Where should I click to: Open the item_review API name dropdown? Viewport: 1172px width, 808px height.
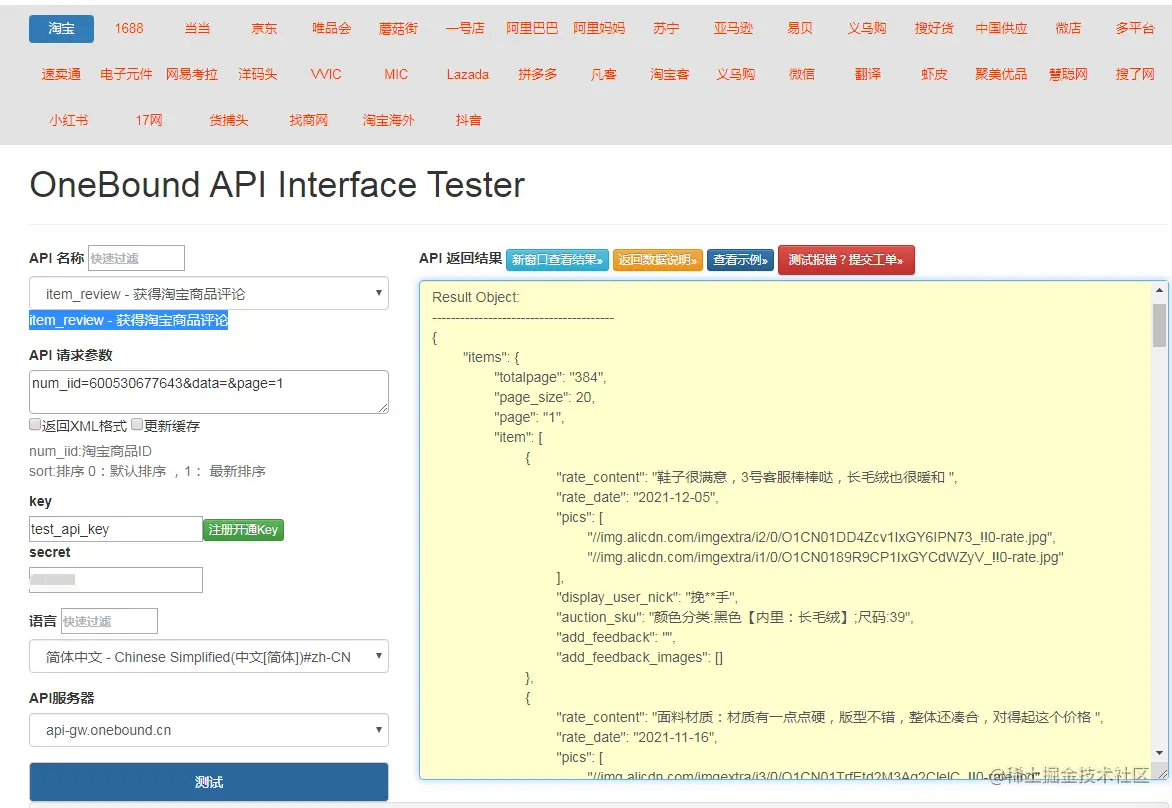(209, 293)
